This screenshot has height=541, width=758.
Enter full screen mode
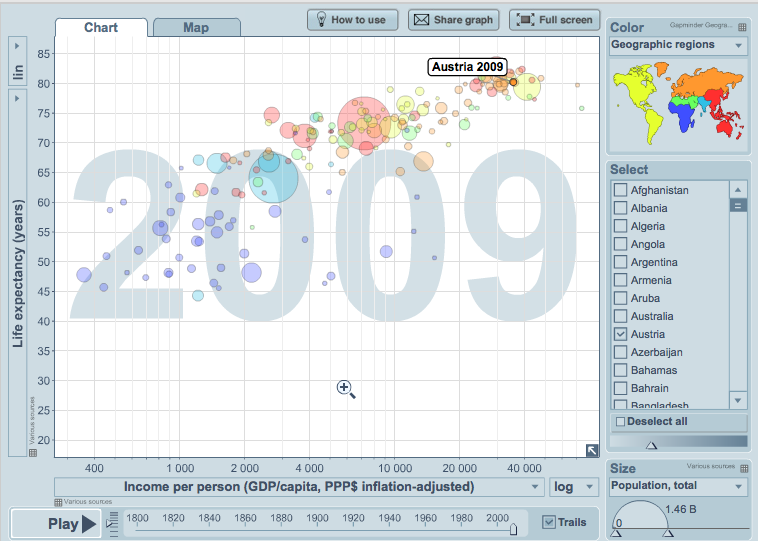(554, 19)
